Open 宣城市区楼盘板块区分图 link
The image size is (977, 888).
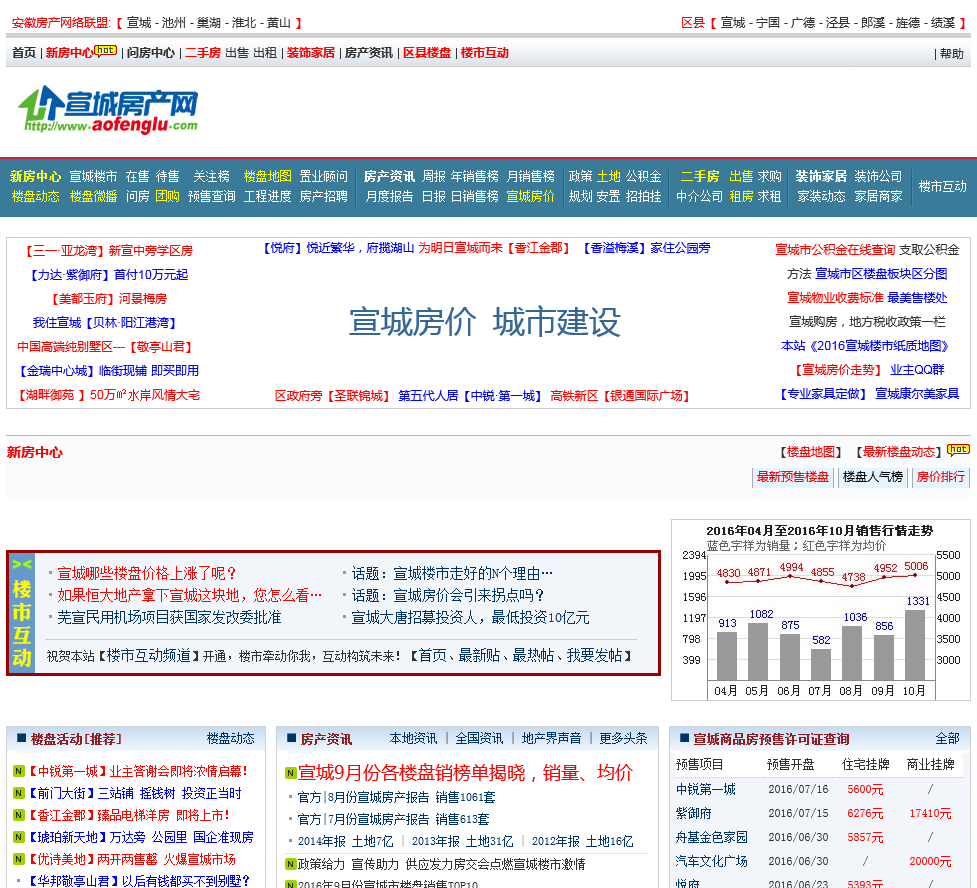(881, 274)
